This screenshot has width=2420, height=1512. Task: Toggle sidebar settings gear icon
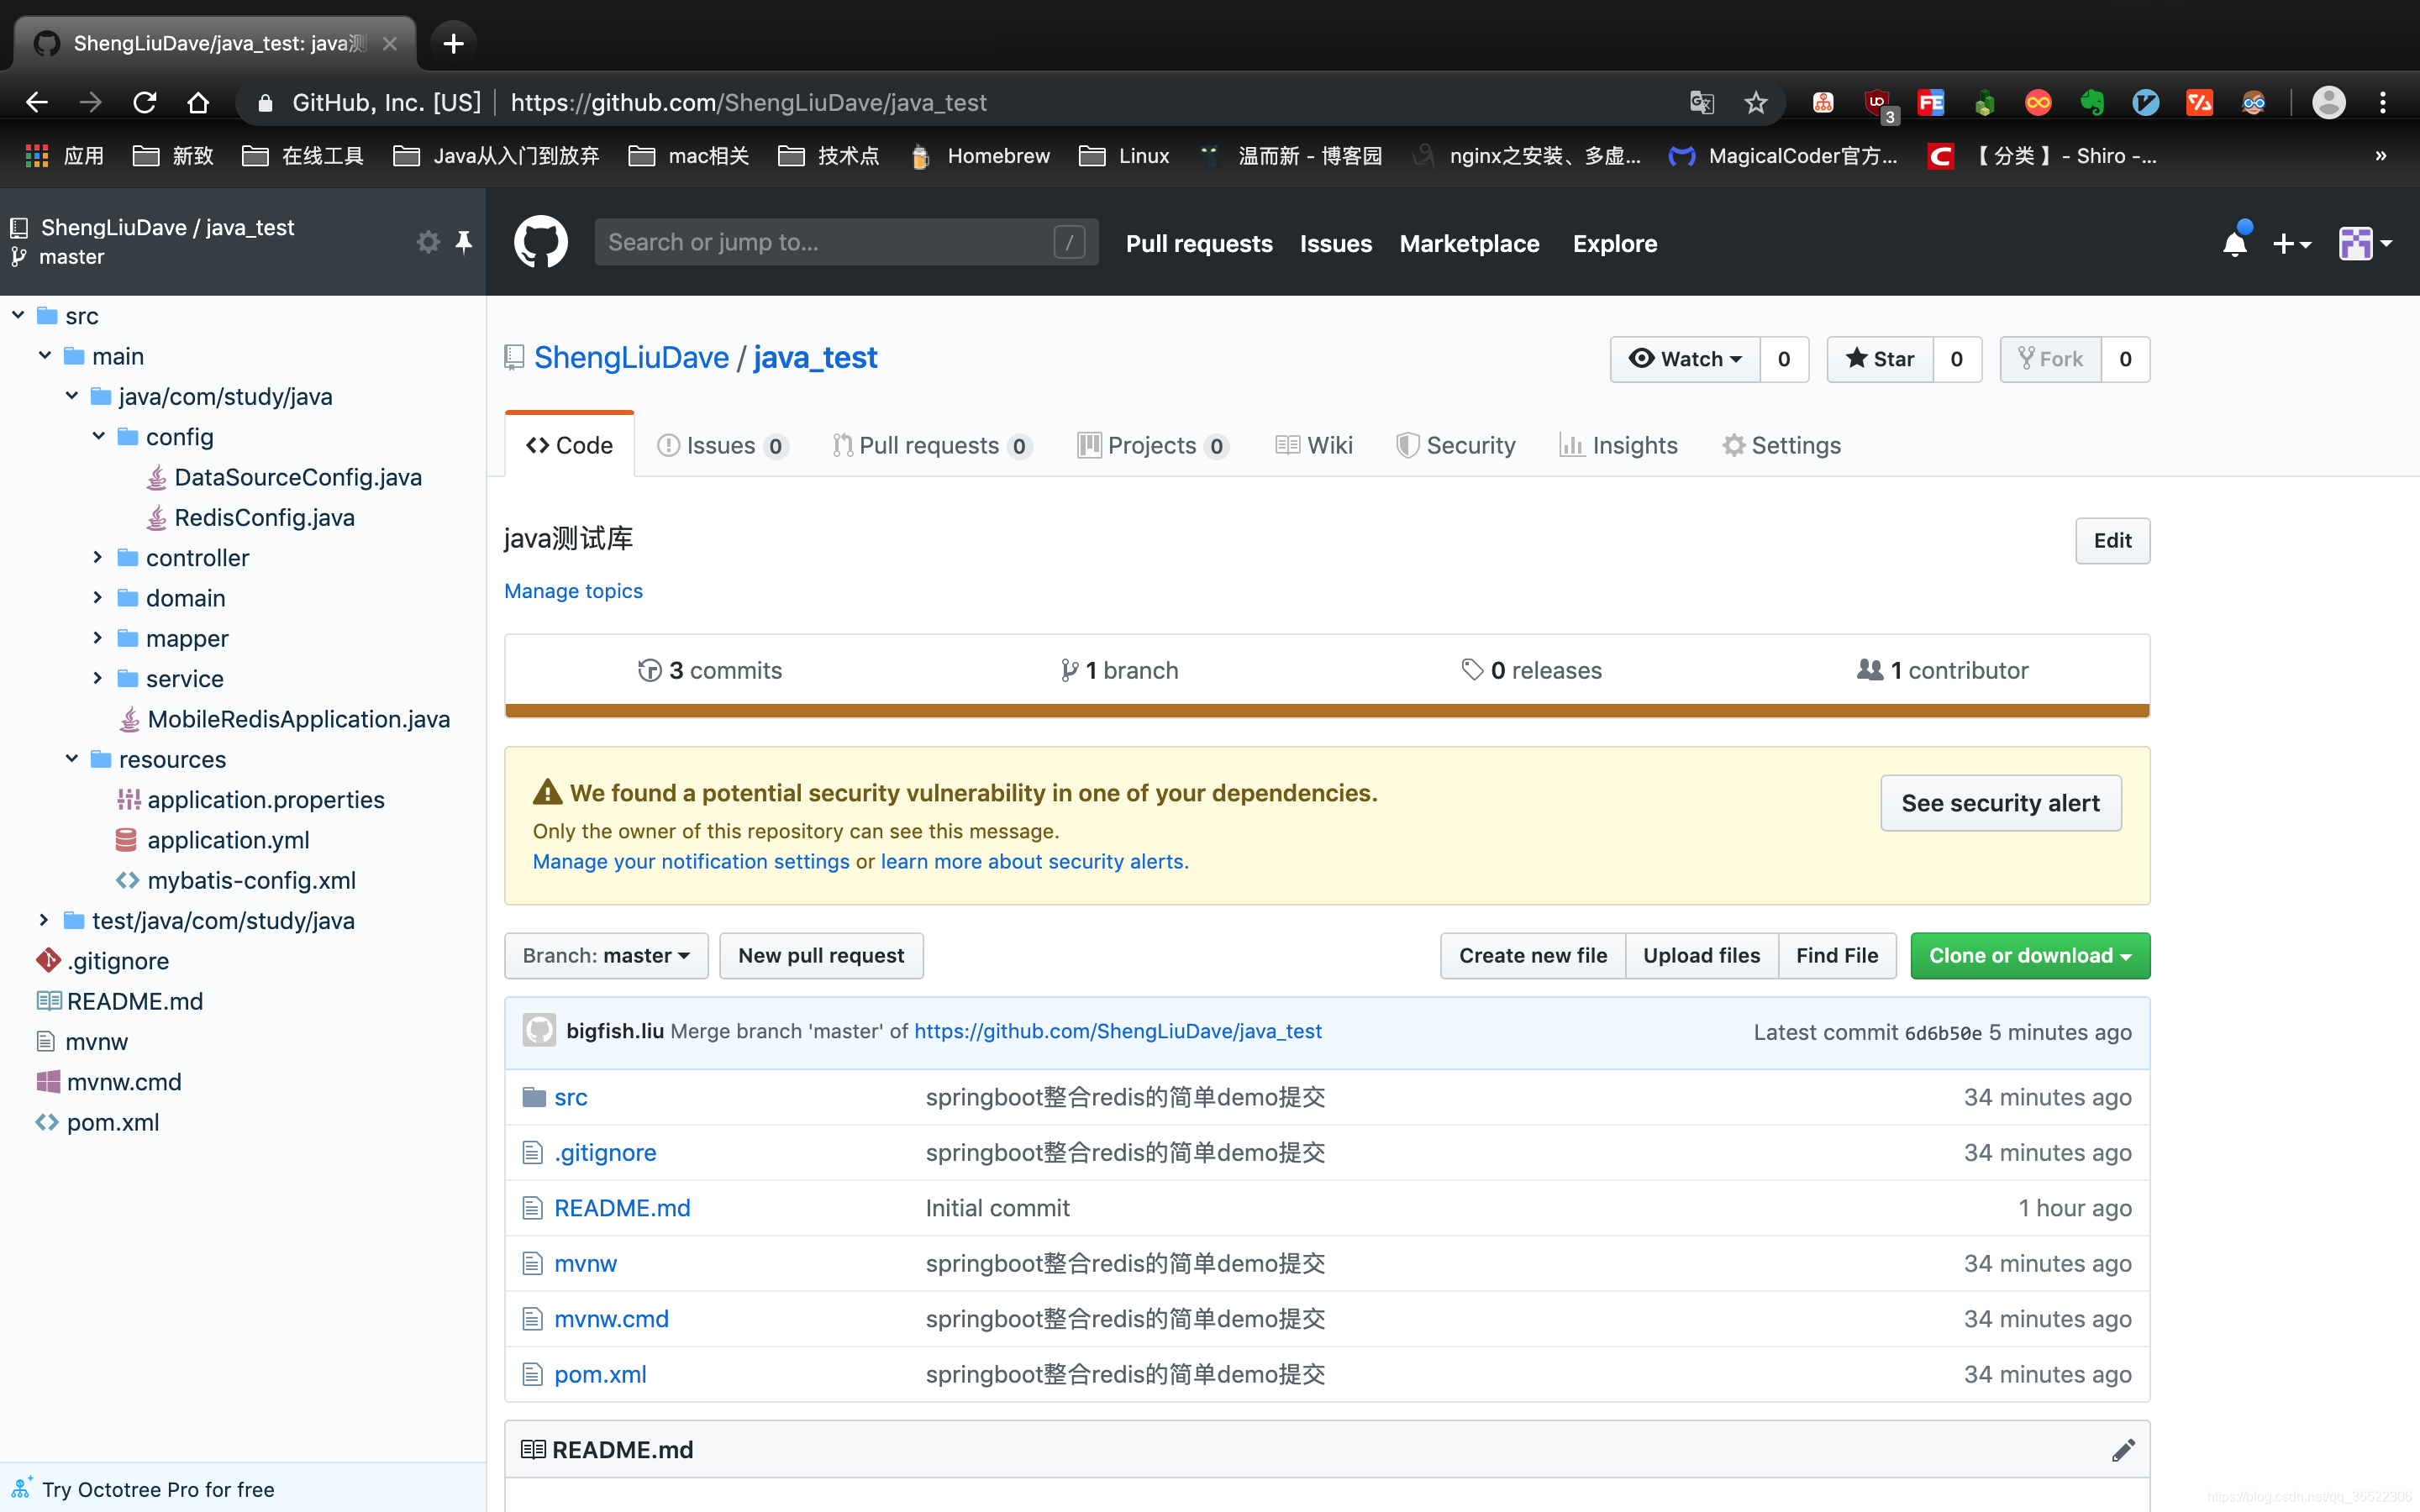tap(427, 240)
